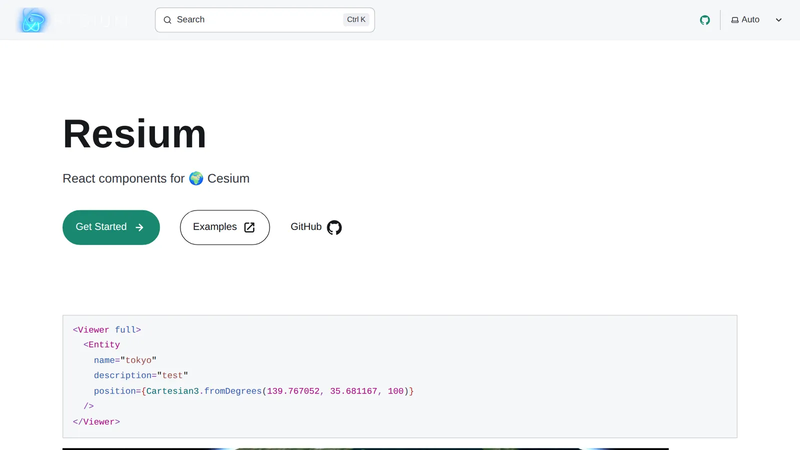This screenshot has height=450, width=800.
Task: Open the Examples button
Action: [x=224, y=227]
